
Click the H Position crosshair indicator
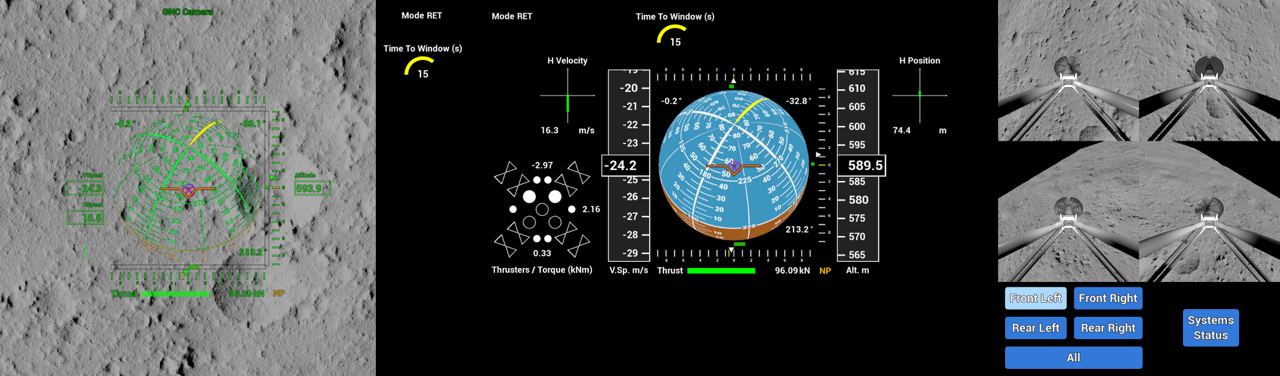tap(919, 96)
